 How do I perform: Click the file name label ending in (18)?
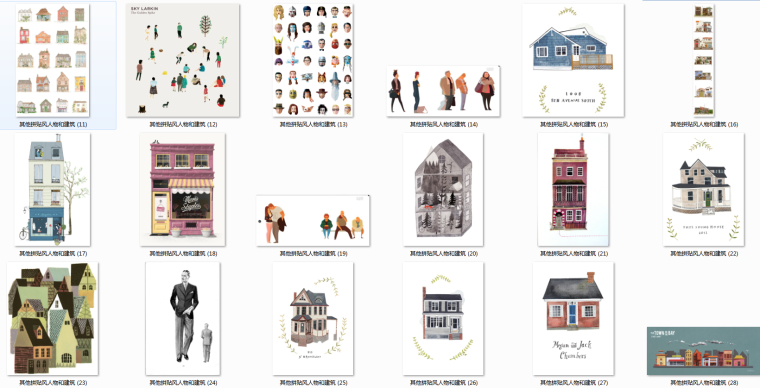[183, 253]
